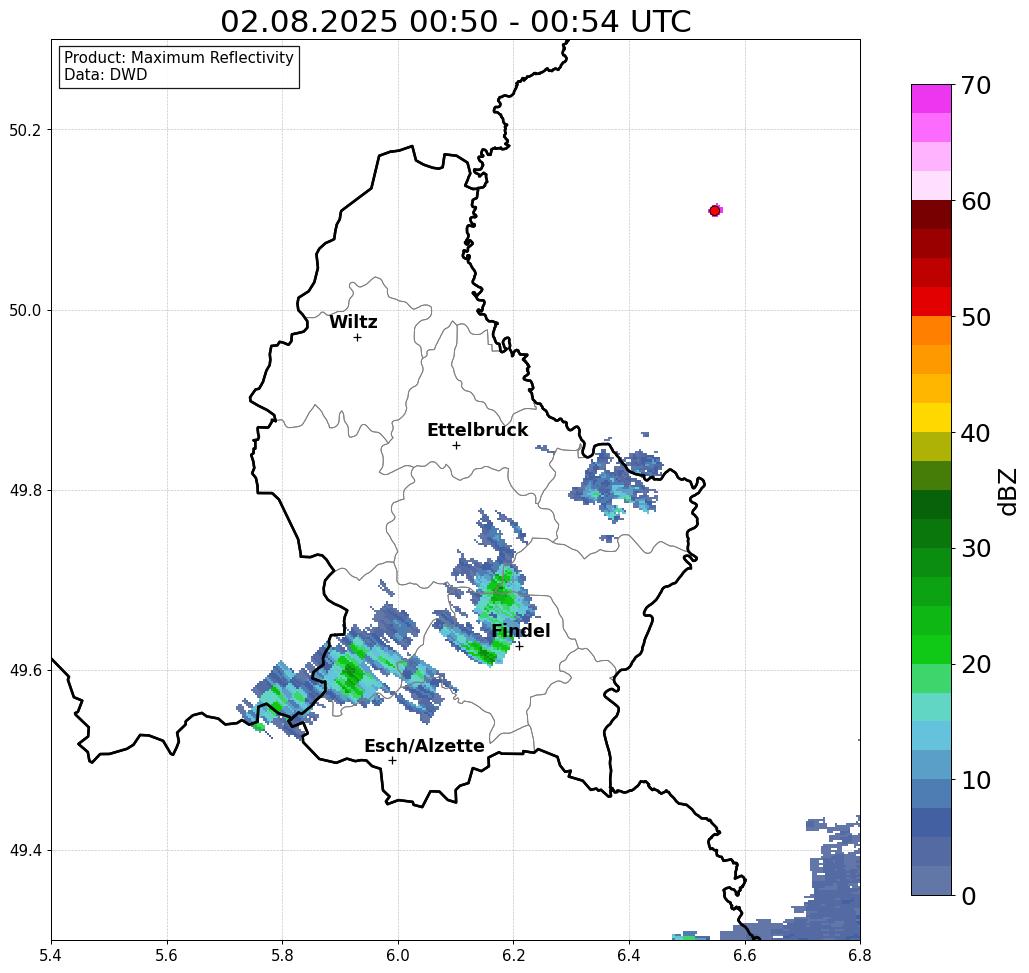Image resolution: width=1029 pixels, height=973 pixels.
Task: Click latitude label 50.0
Action: [x=25, y=310]
